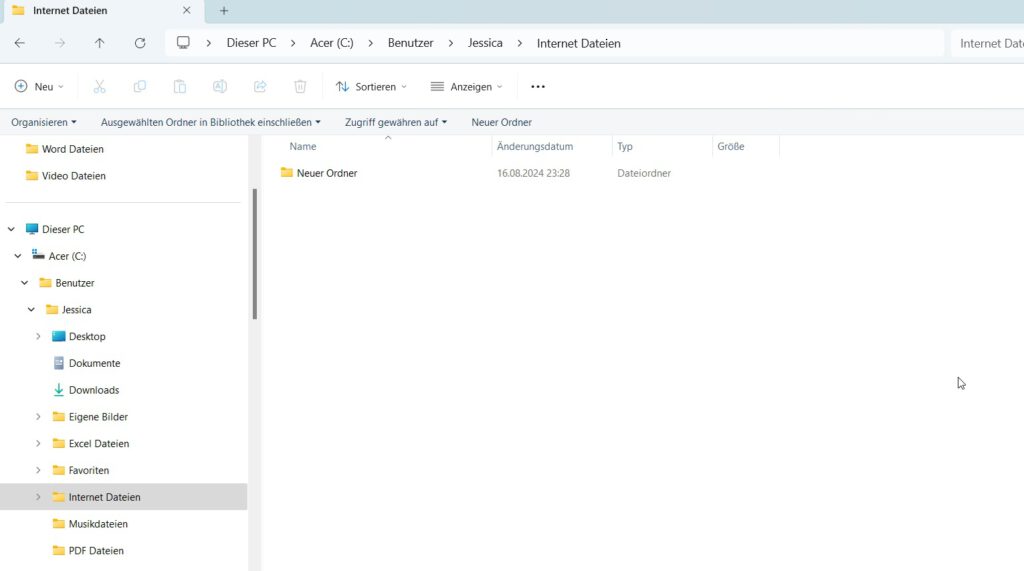
Task: Click the PC monitor icon in address bar
Action: [x=183, y=42]
